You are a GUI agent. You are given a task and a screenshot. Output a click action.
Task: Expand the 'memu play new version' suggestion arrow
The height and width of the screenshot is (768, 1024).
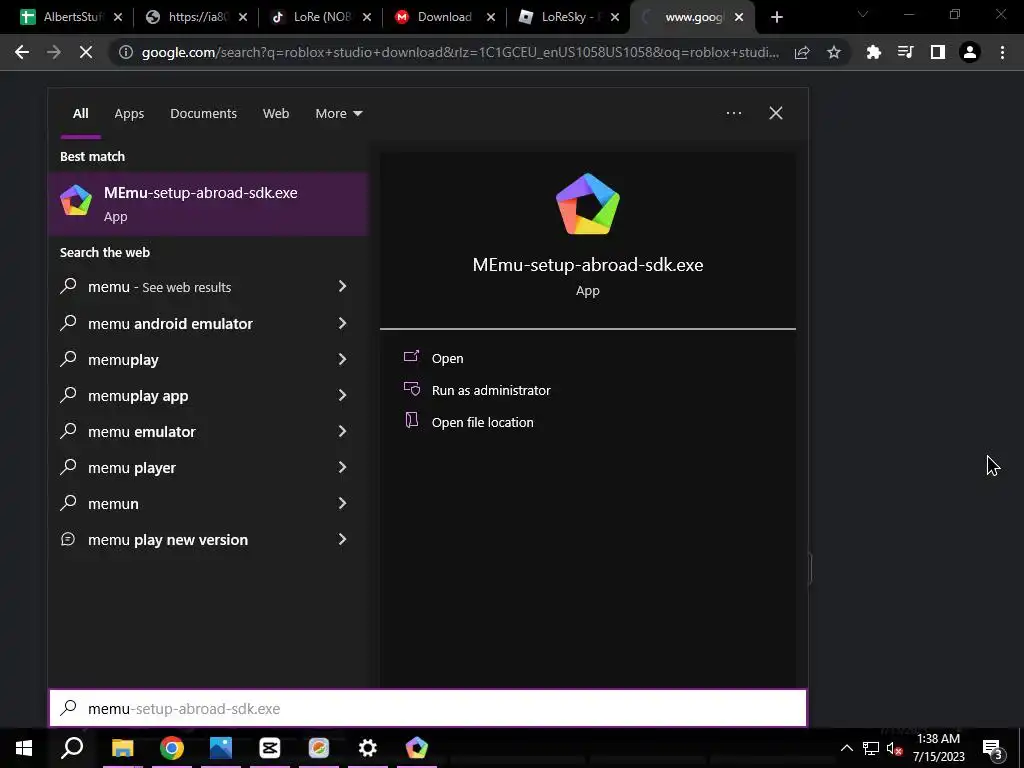[x=342, y=539]
